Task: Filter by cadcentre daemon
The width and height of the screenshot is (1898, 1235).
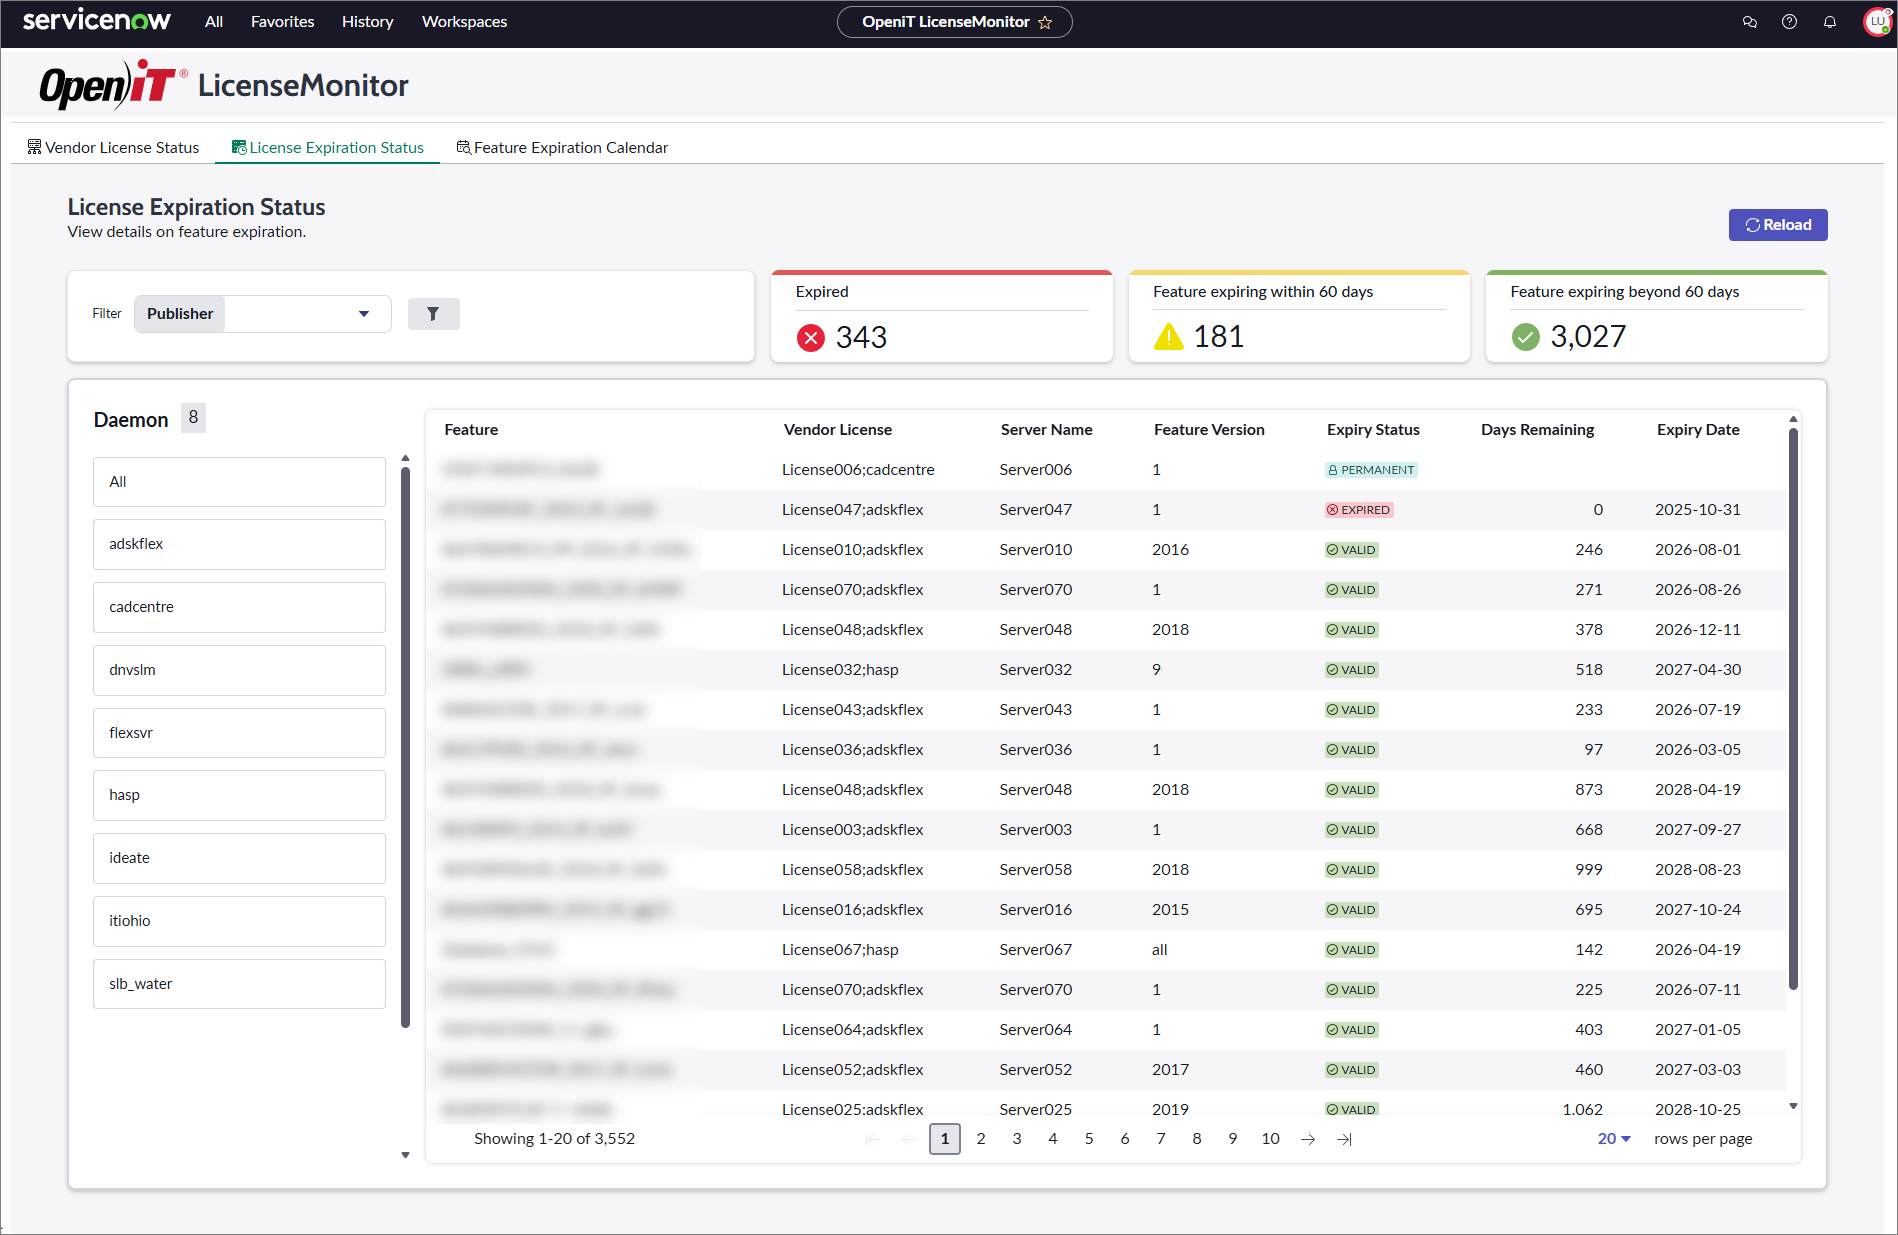Action: 239,607
